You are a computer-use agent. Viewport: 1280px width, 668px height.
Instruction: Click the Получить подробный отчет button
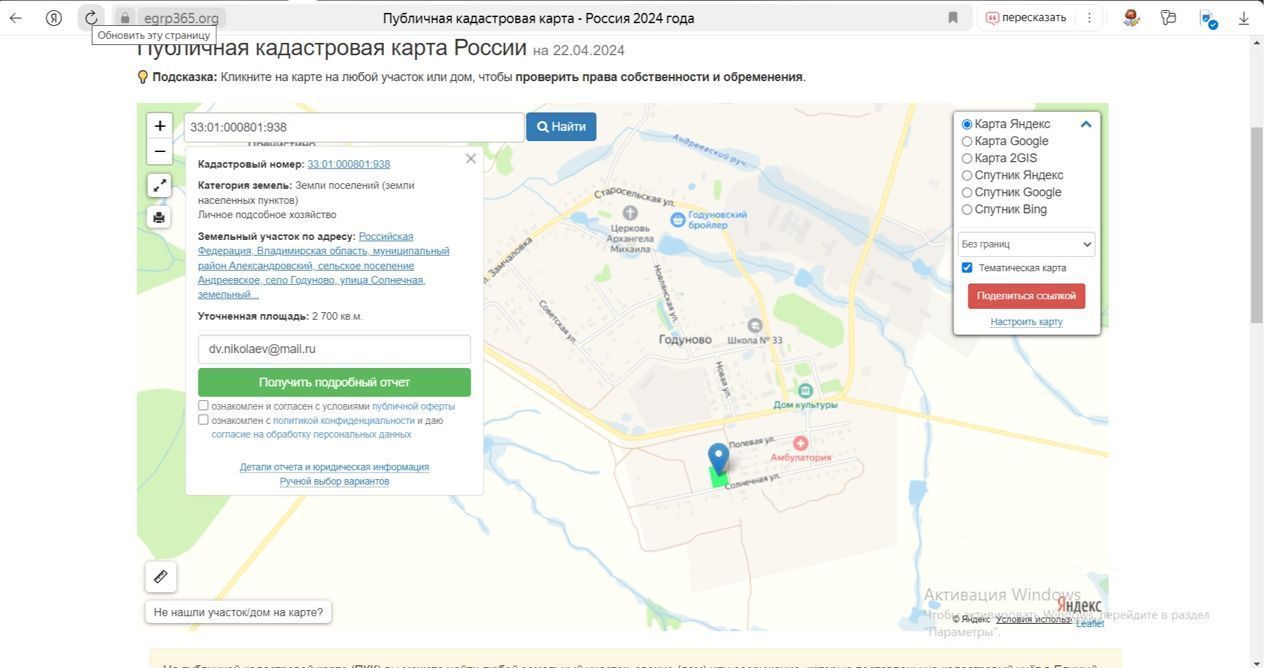334,382
